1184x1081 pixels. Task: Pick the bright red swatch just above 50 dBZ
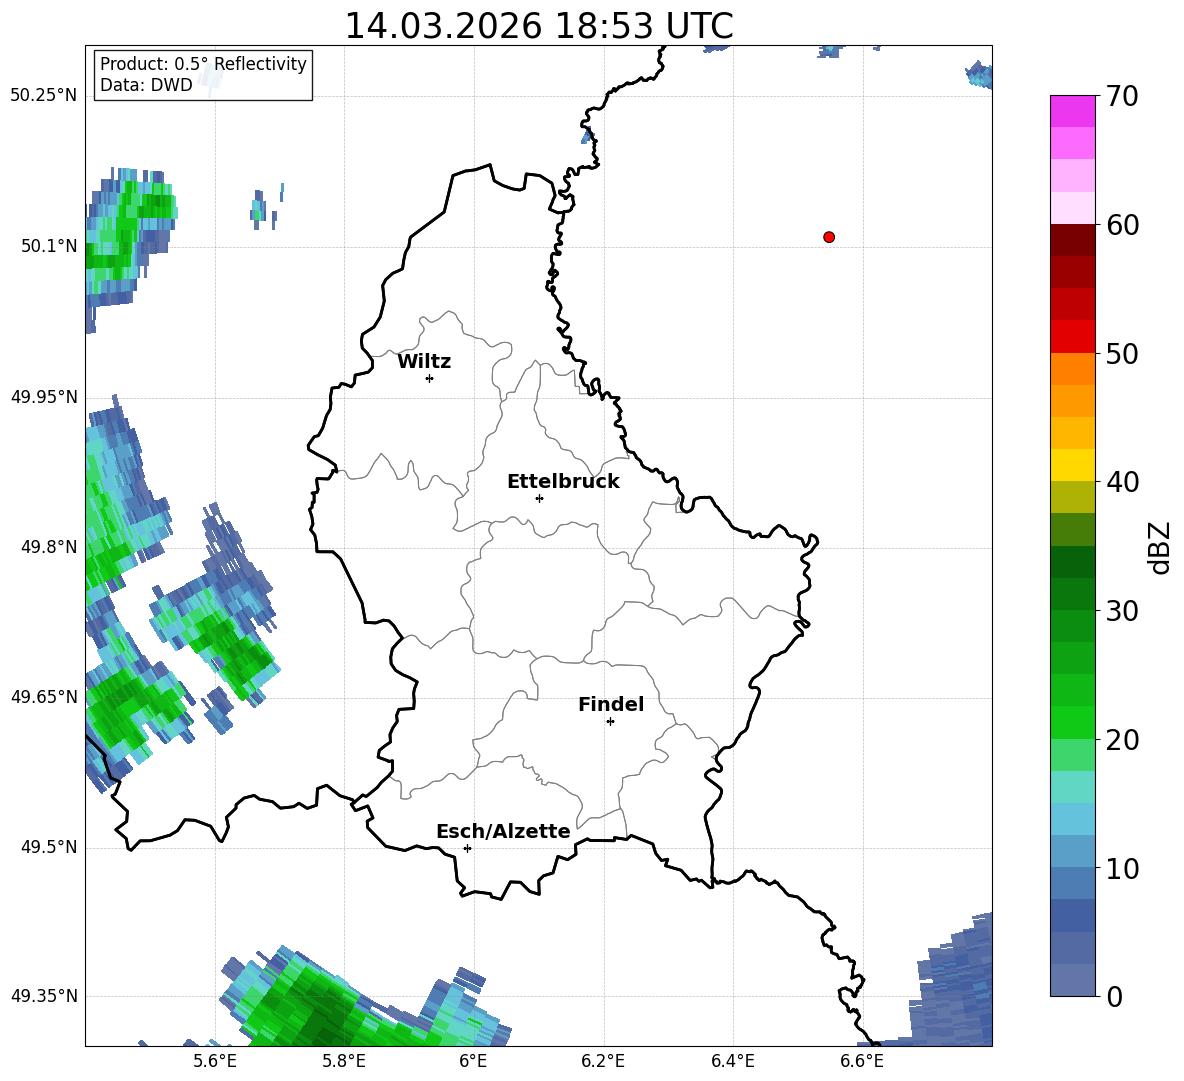1072,336
